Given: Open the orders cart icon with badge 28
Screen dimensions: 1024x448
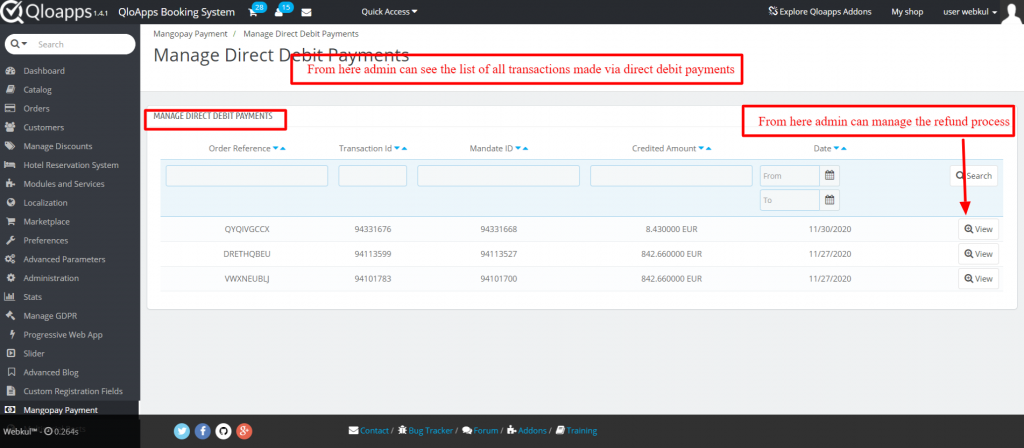Looking at the screenshot, I should pyautogui.click(x=253, y=12).
